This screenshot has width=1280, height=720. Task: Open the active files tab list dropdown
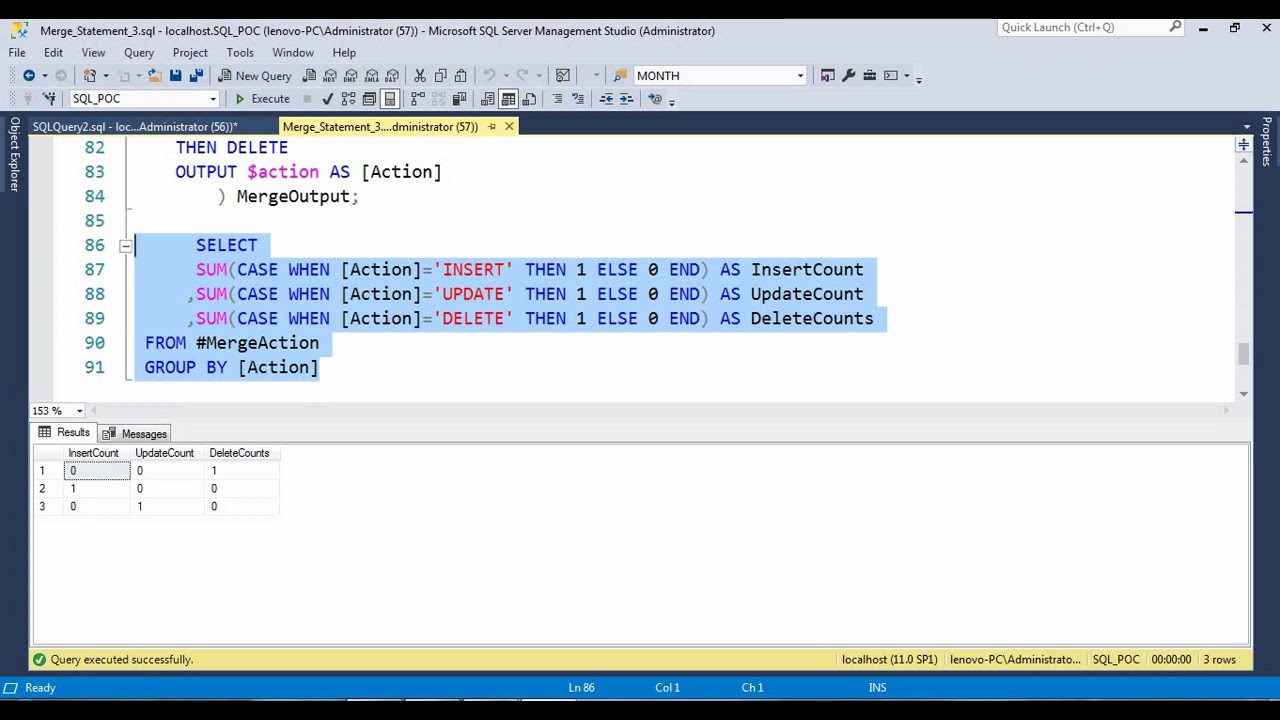click(x=1247, y=127)
